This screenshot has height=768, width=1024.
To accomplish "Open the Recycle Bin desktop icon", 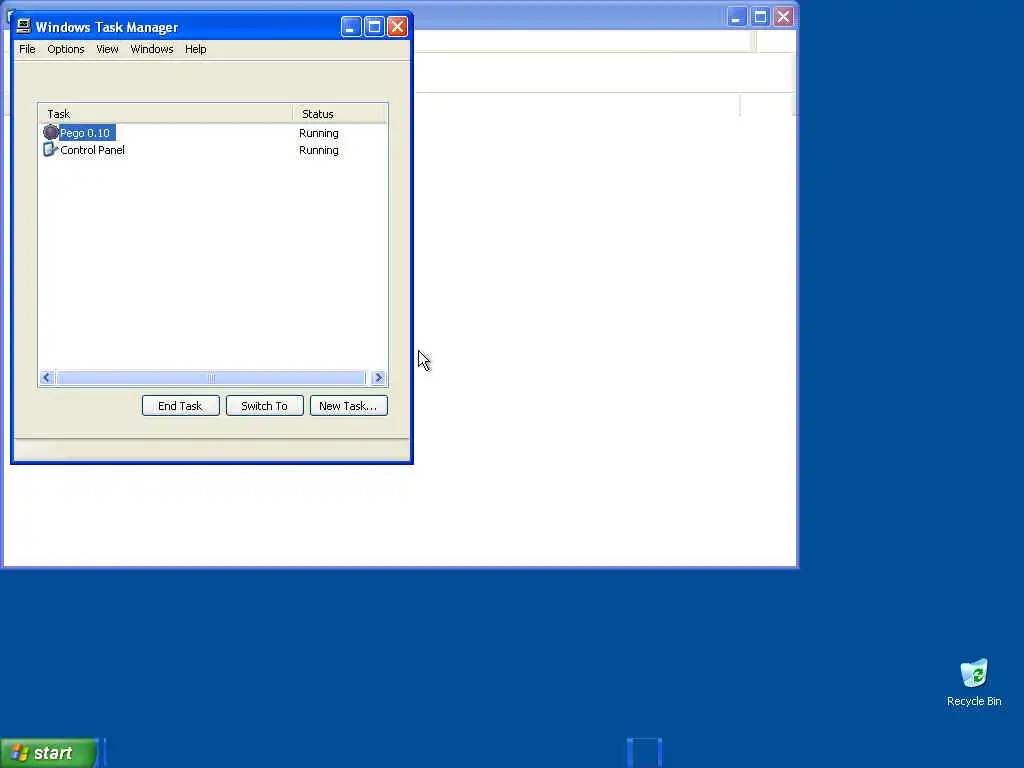I will coord(974,682).
